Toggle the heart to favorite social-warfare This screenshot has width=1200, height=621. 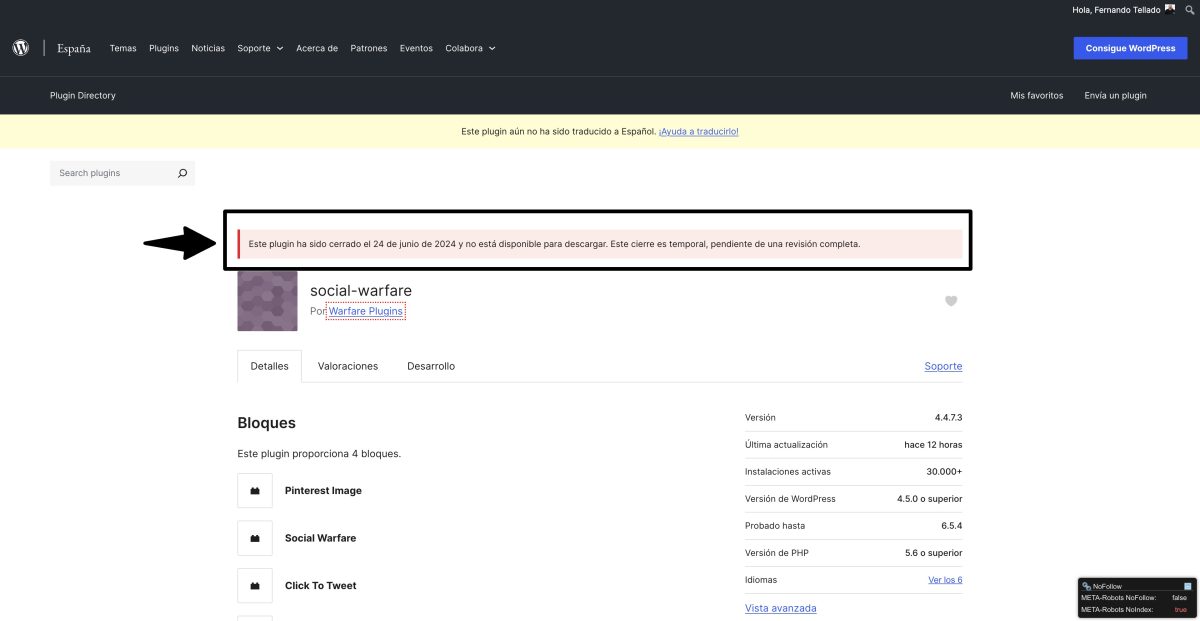(950, 300)
